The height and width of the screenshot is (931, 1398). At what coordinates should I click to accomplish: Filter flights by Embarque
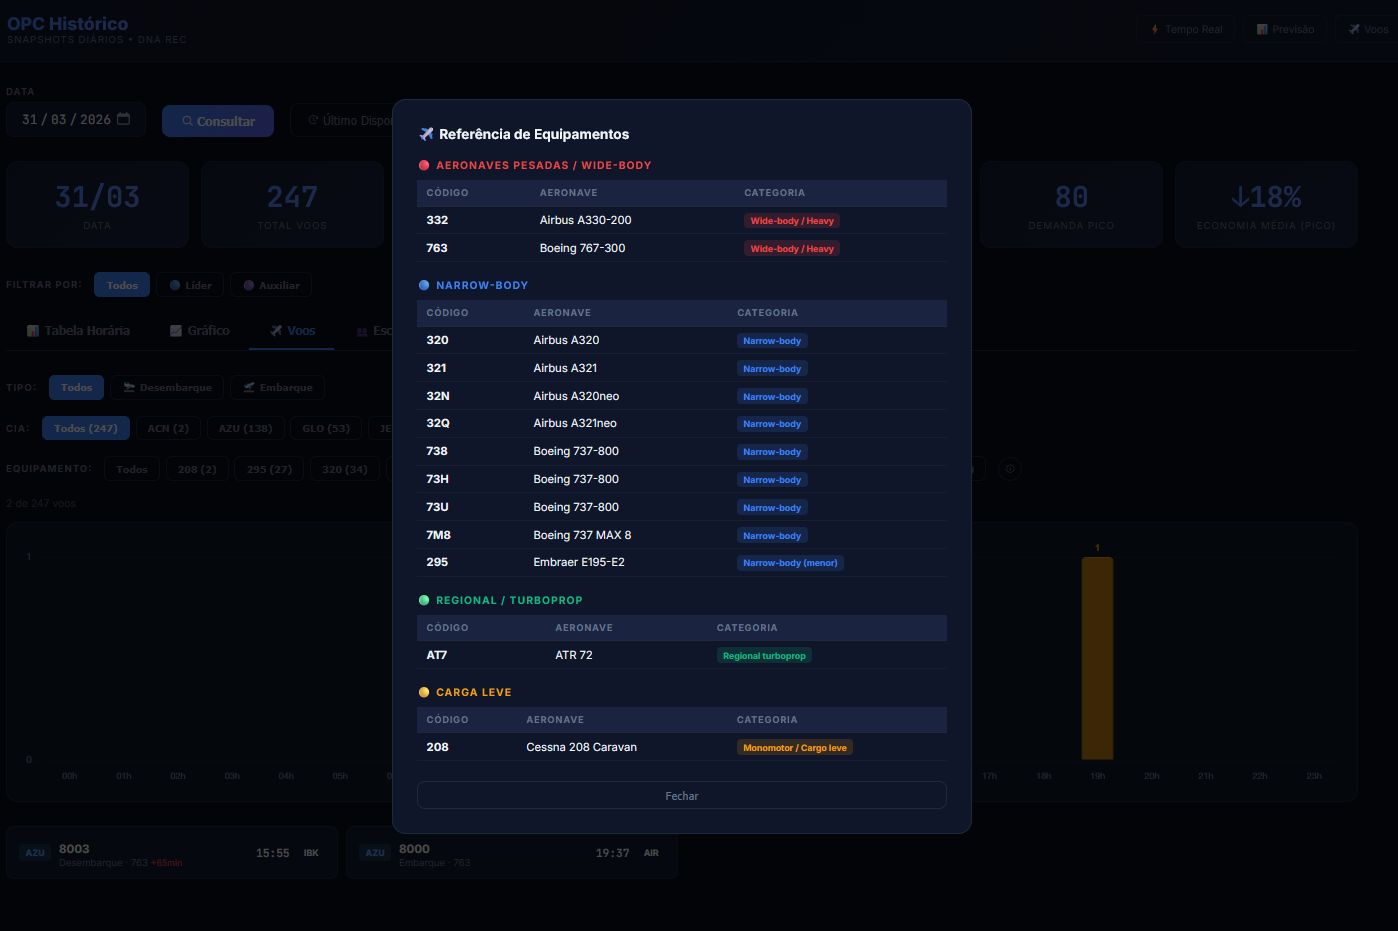[277, 387]
